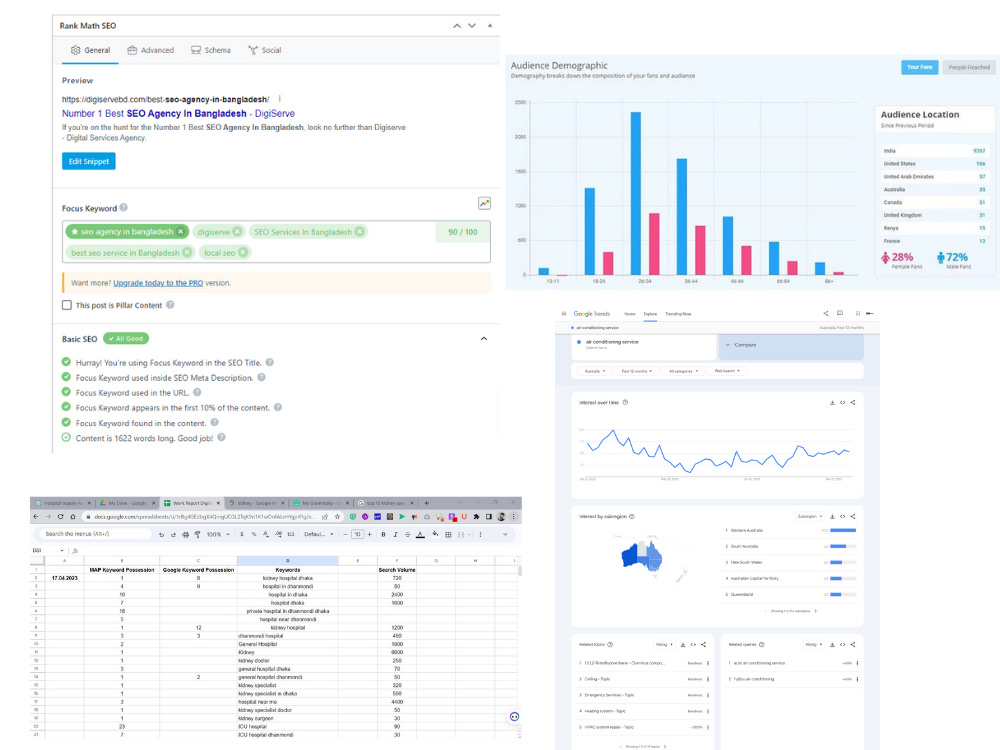Click 'India' row in Audience Location
This screenshot has width=1000, height=750.
pyautogui.click(x=934, y=151)
